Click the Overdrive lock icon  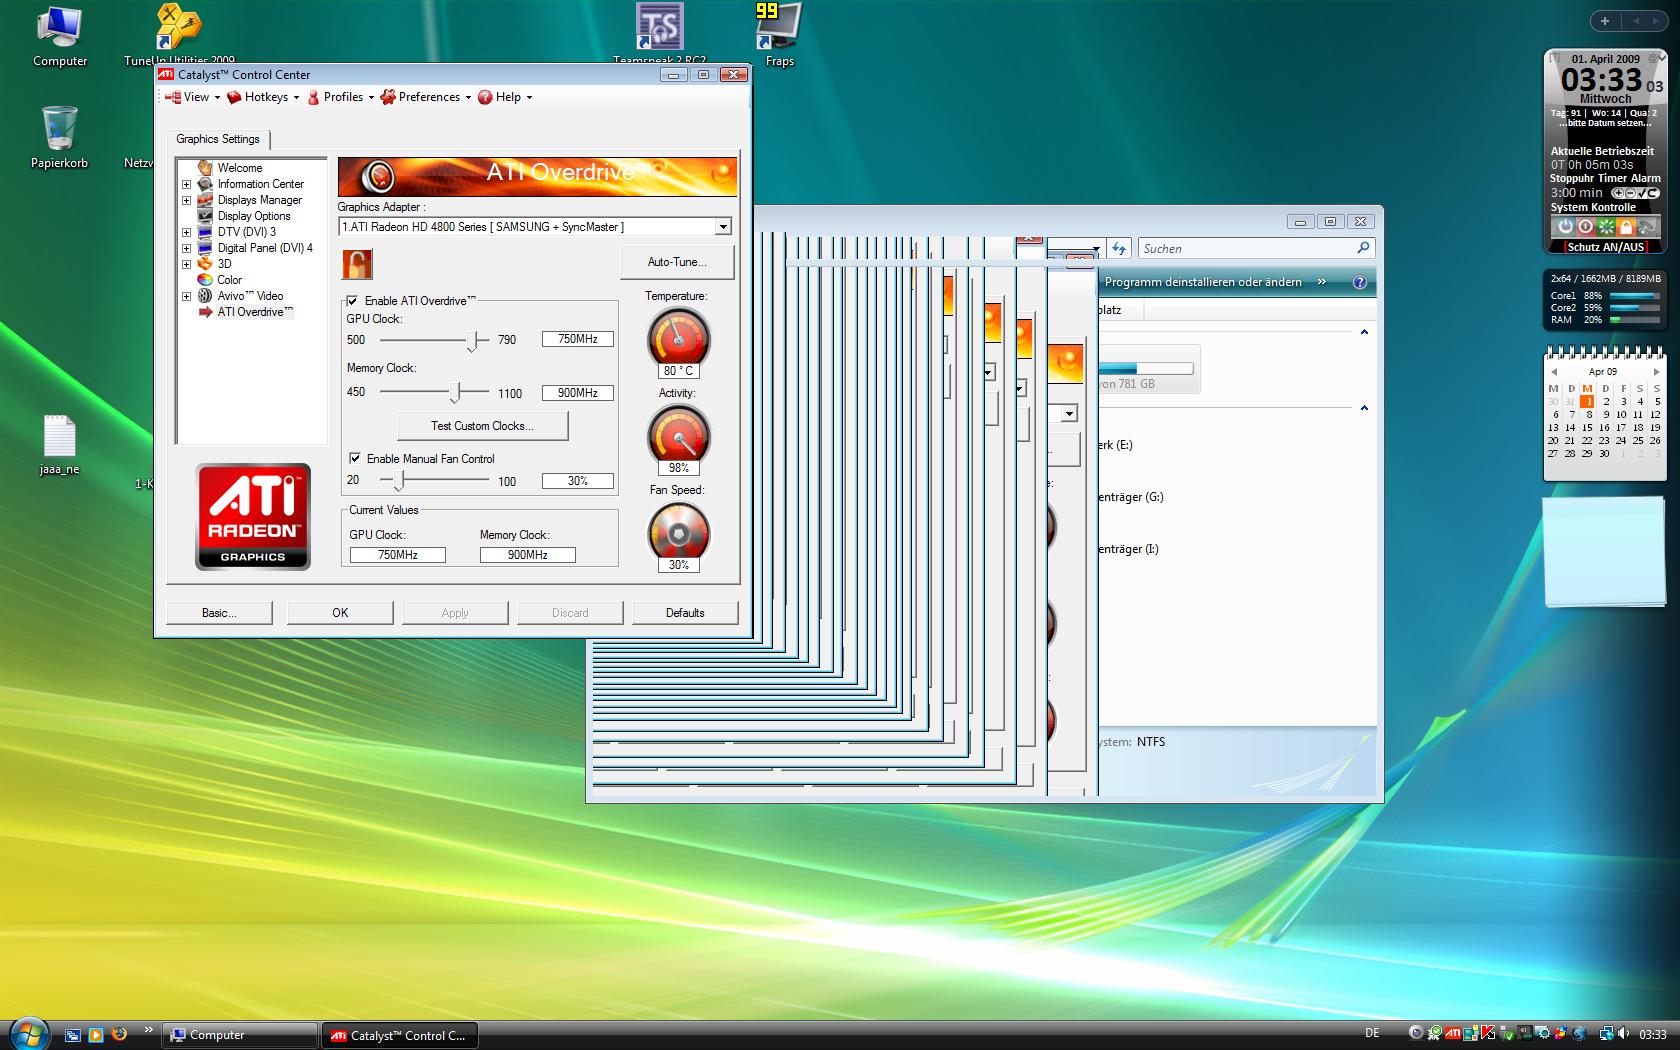pos(357,264)
